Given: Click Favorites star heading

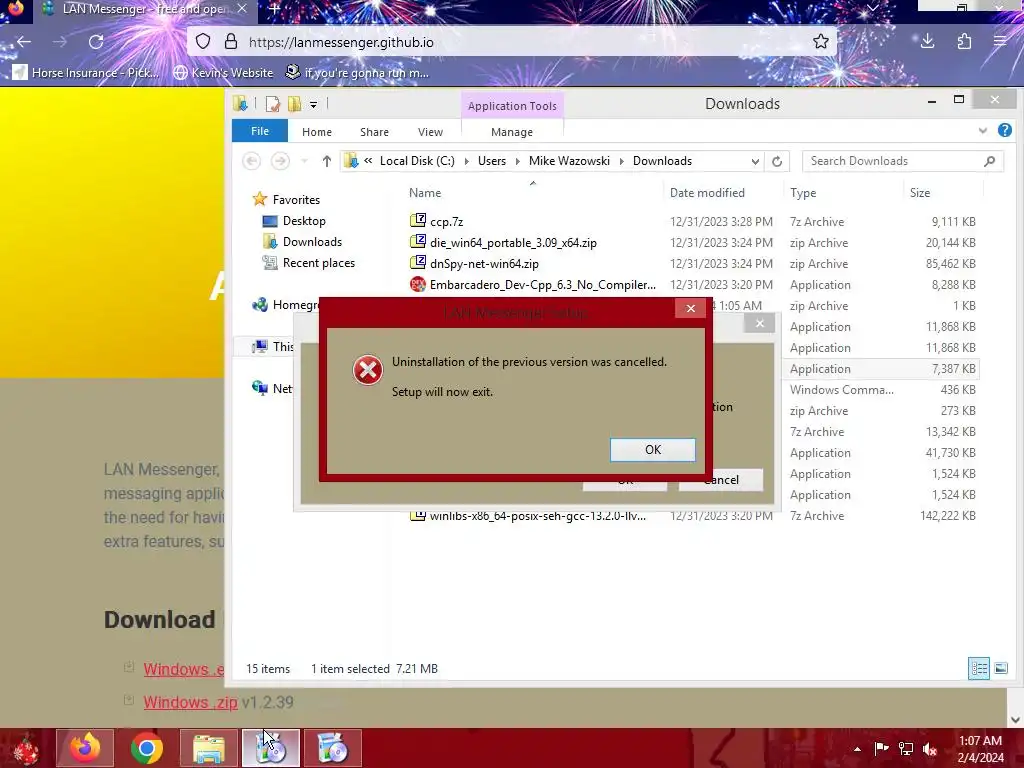Looking at the screenshot, I should click(286, 199).
